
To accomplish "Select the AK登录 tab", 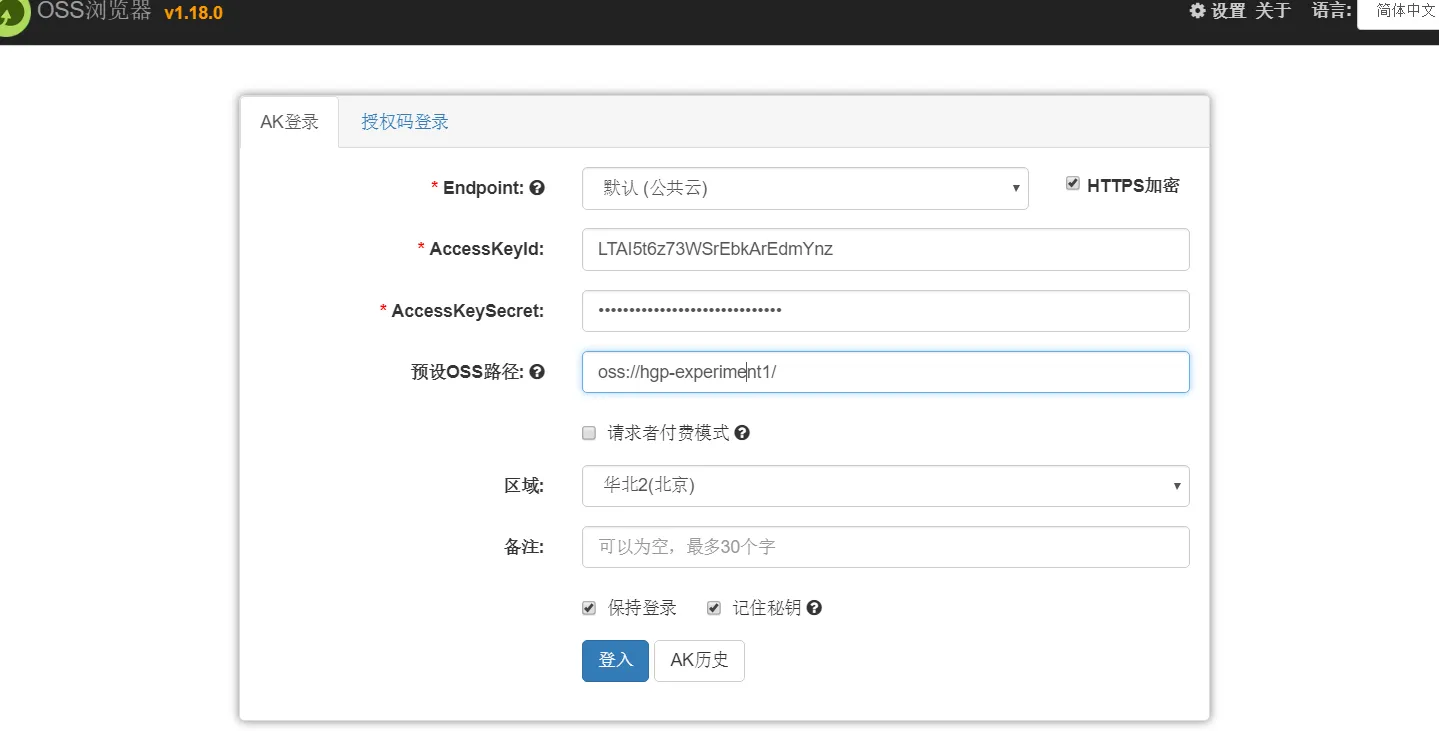I will point(289,122).
